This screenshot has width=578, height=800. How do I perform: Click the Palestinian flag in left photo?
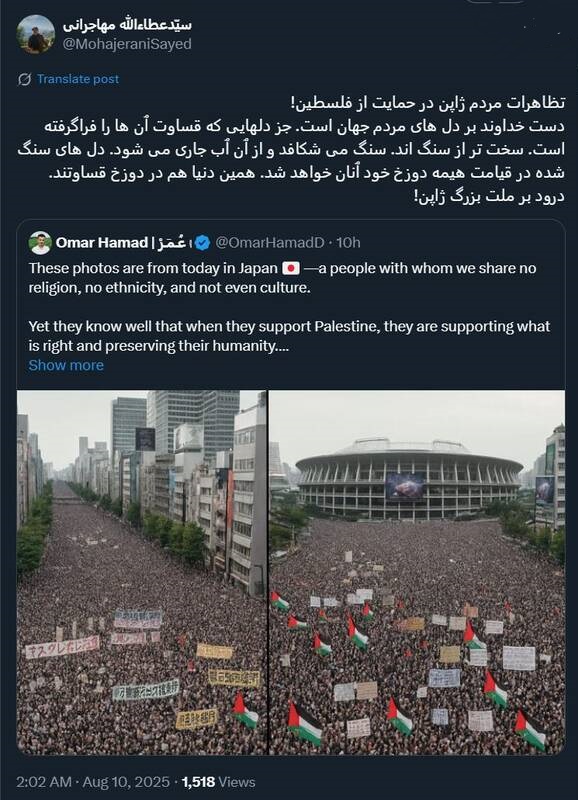click(245, 710)
